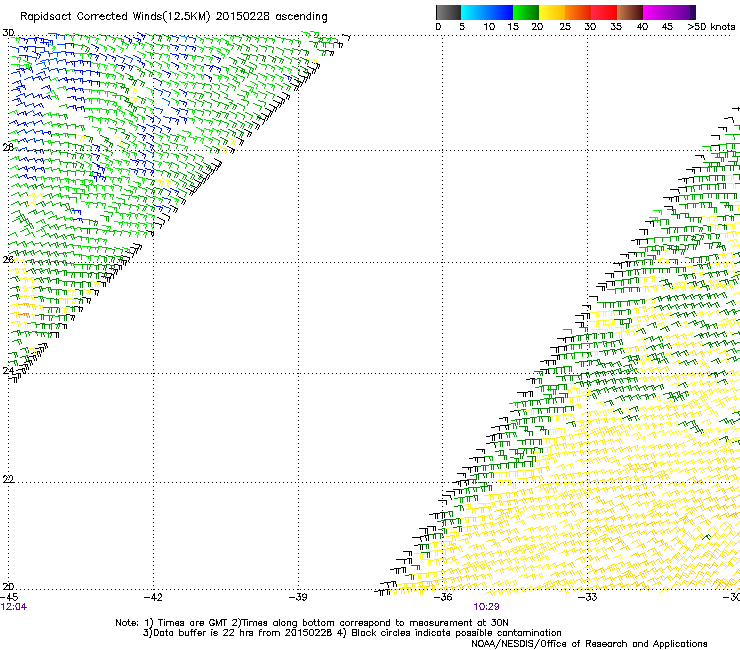Click the brown 35-40 knots color segment
The image size is (740, 650).
(630, 12)
